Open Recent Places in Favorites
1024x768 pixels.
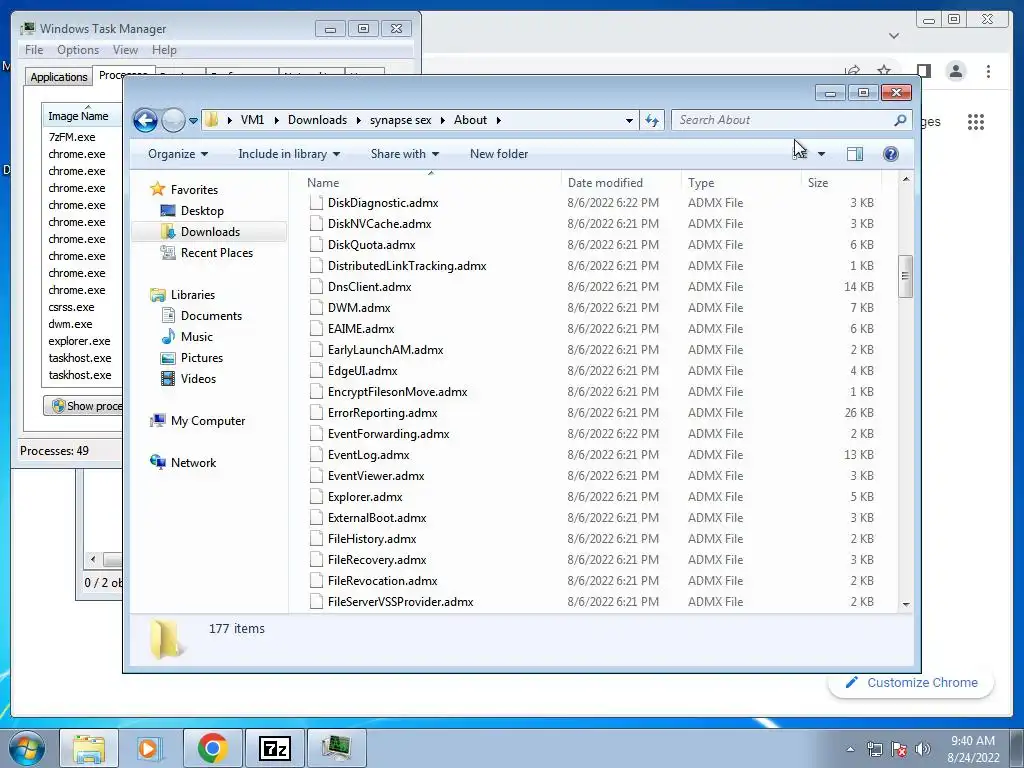[x=217, y=253]
